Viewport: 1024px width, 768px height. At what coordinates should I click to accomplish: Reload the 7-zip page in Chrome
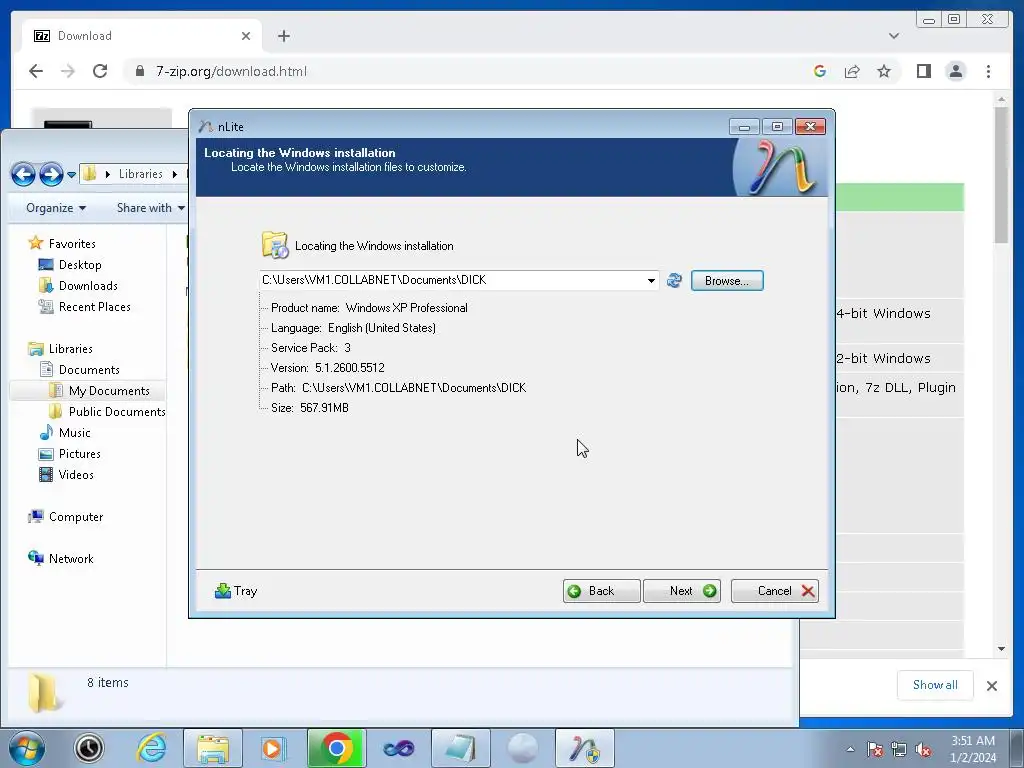click(x=100, y=71)
